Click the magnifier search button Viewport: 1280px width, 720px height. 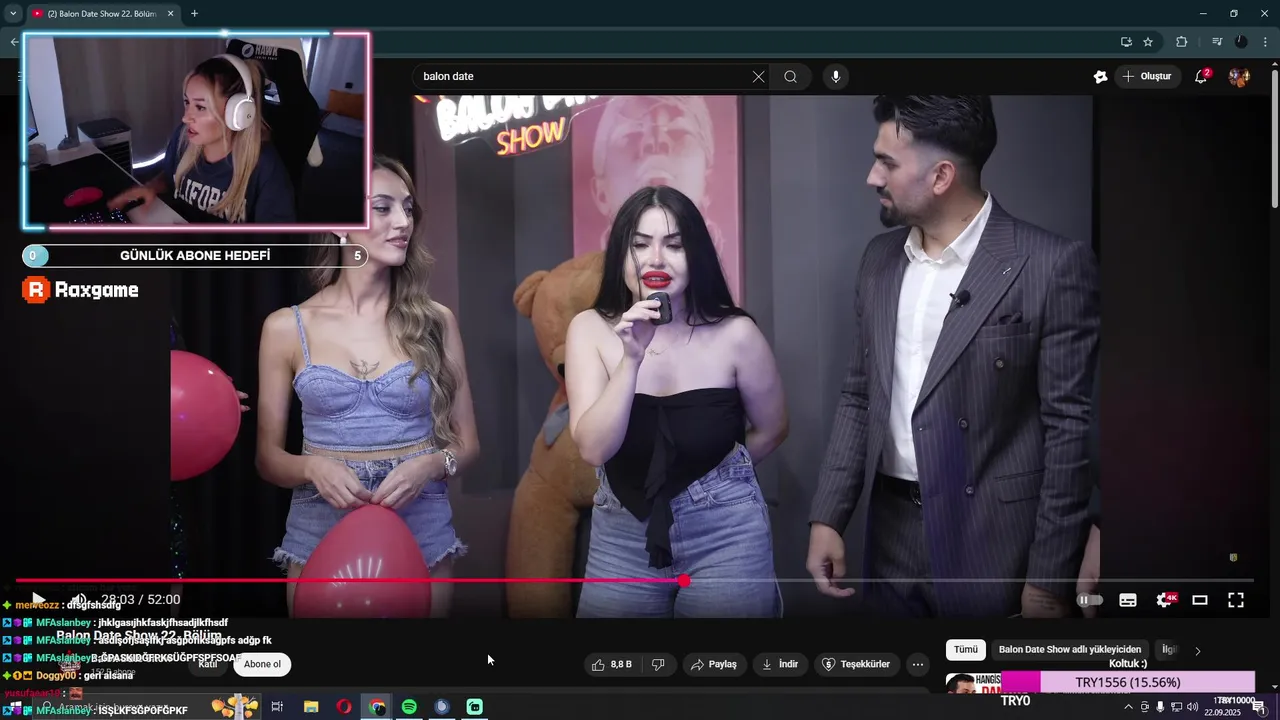tap(790, 77)
